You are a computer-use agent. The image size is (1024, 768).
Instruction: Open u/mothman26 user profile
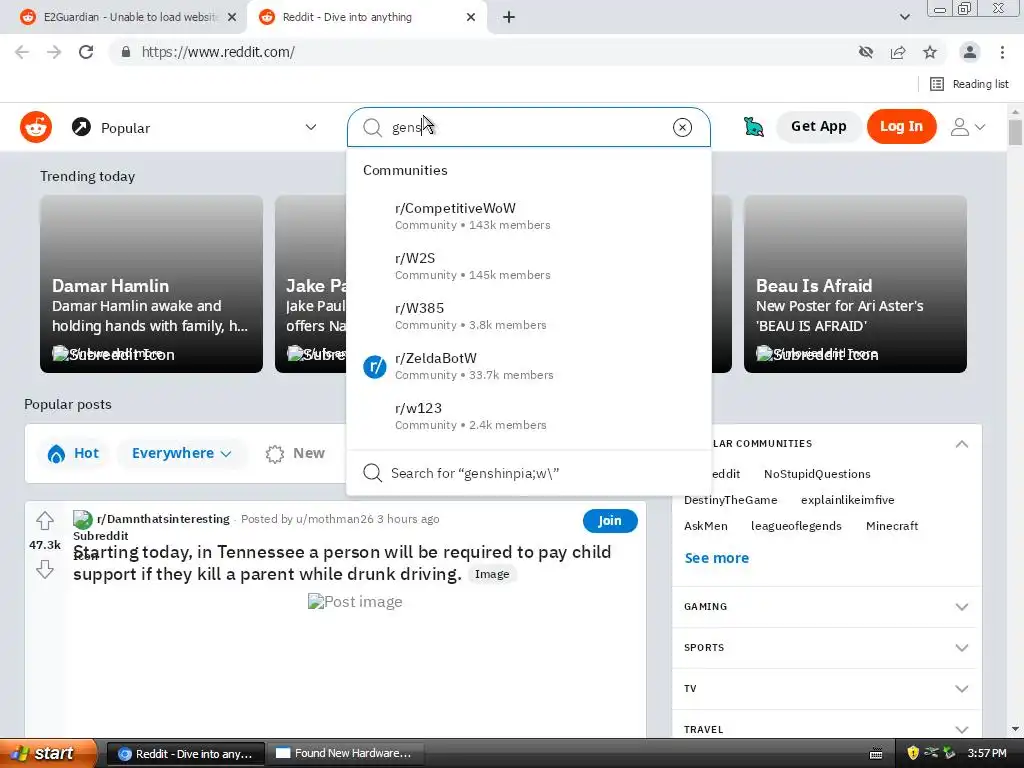pyautogui.click(x=334, y=519)
